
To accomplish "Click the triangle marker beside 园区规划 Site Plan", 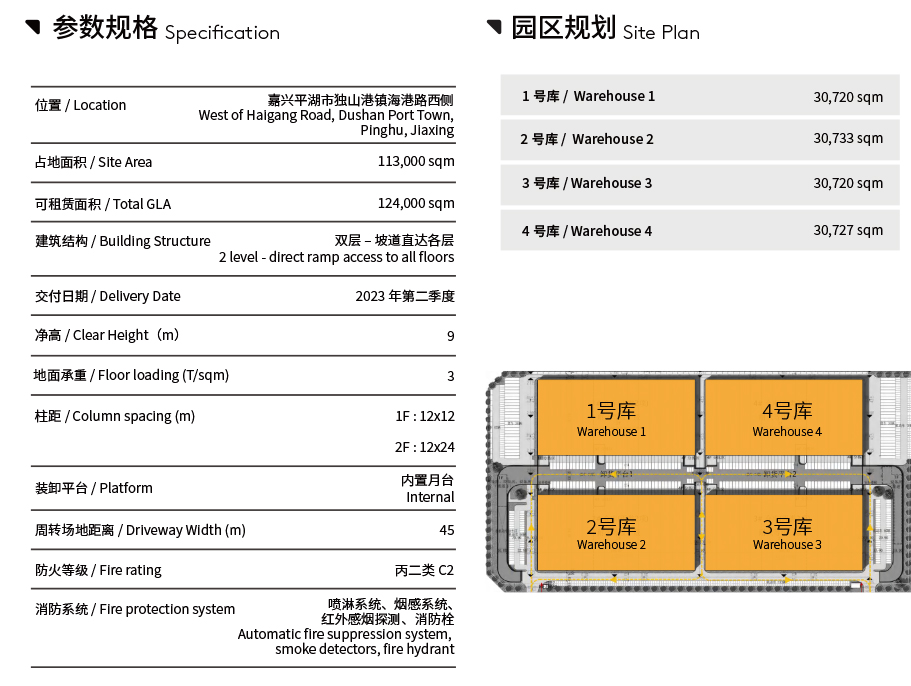I will point(493,26).
